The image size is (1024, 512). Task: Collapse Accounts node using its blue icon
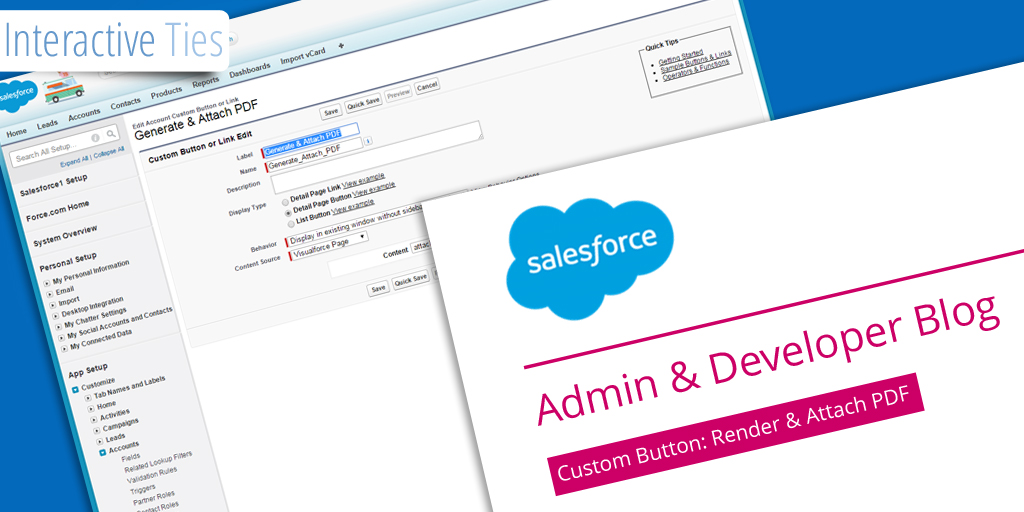(102, 451)
